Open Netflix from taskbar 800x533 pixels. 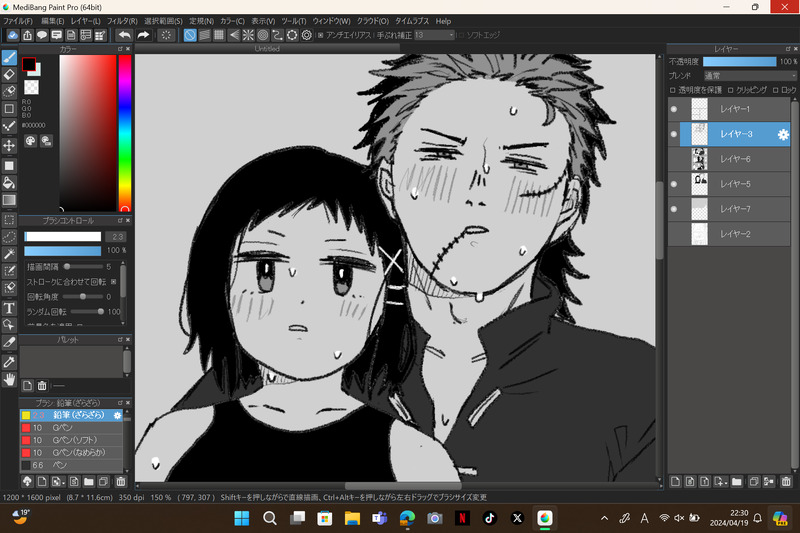tap(462, 518)
